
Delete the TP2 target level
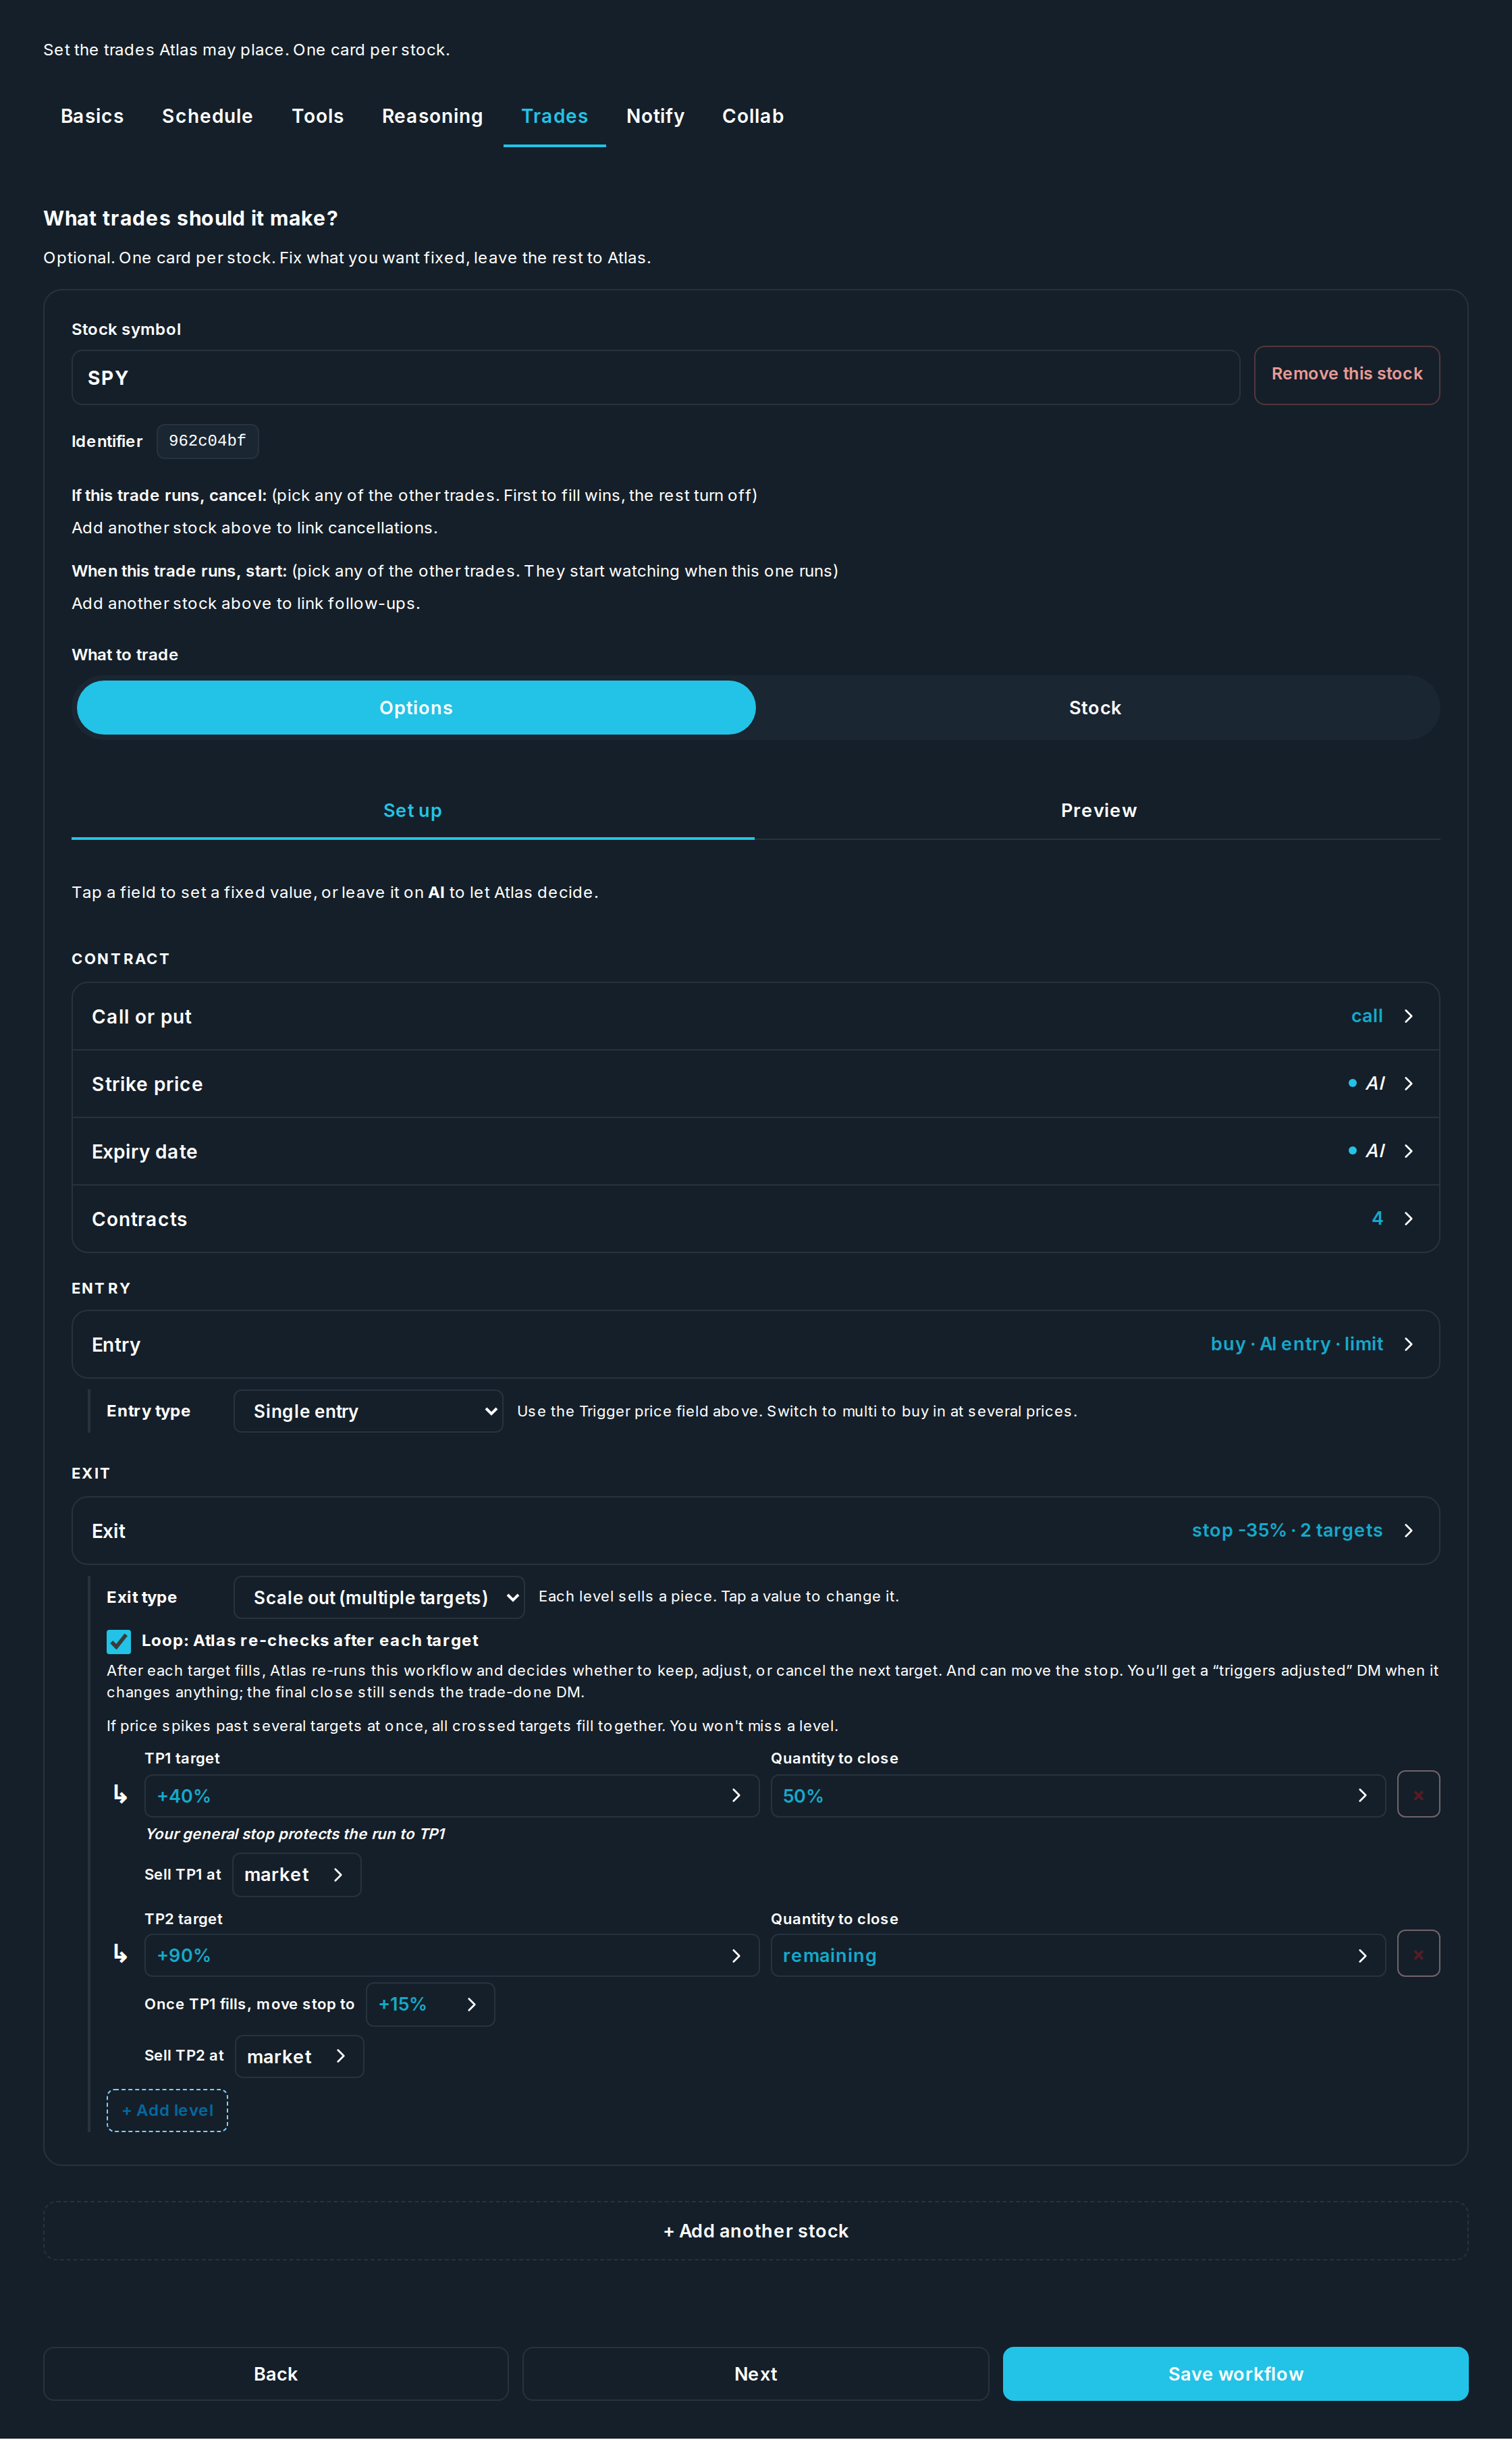(1417, 1954)
